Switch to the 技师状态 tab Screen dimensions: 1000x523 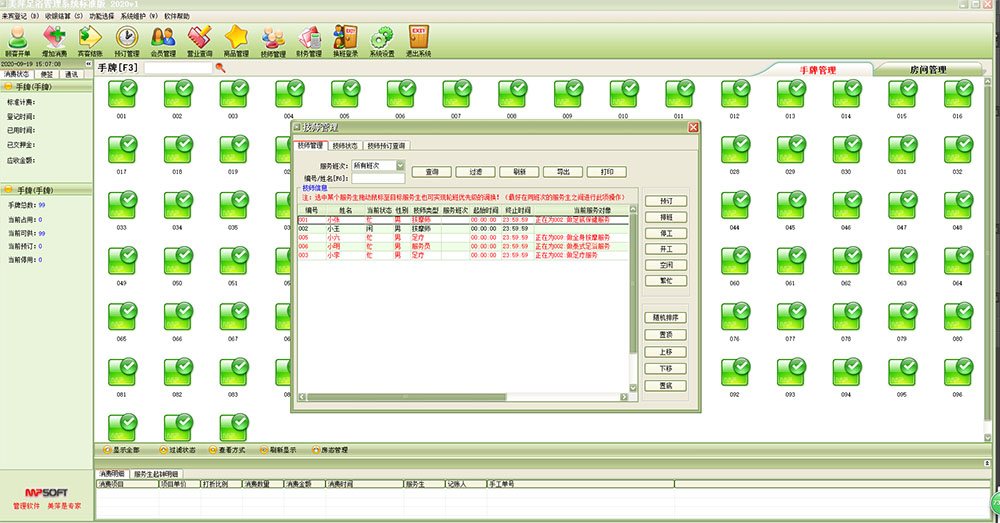[343, 146]
